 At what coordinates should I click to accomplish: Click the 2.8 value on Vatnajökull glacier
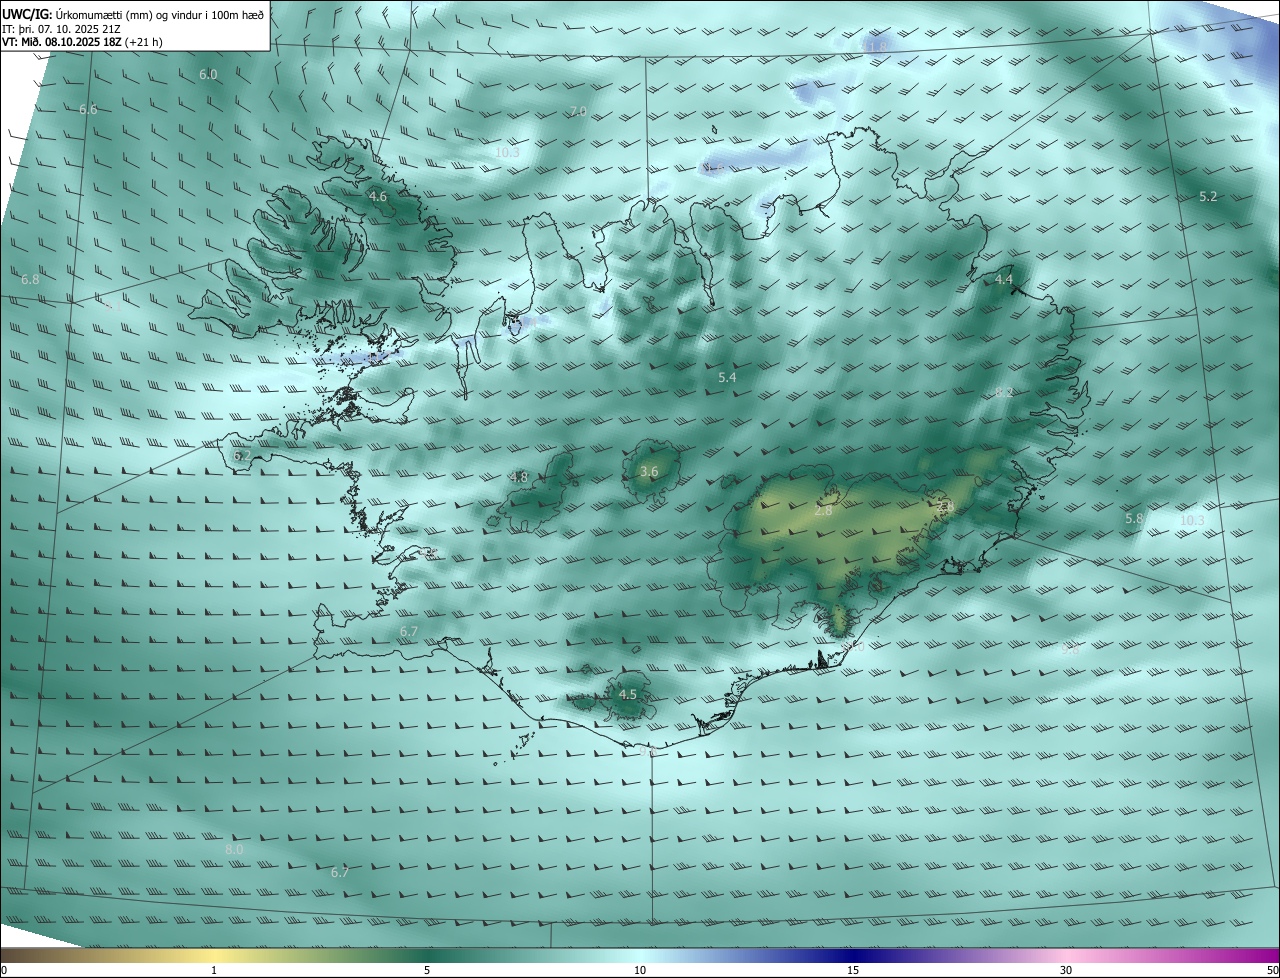click(x=823, y=511)
